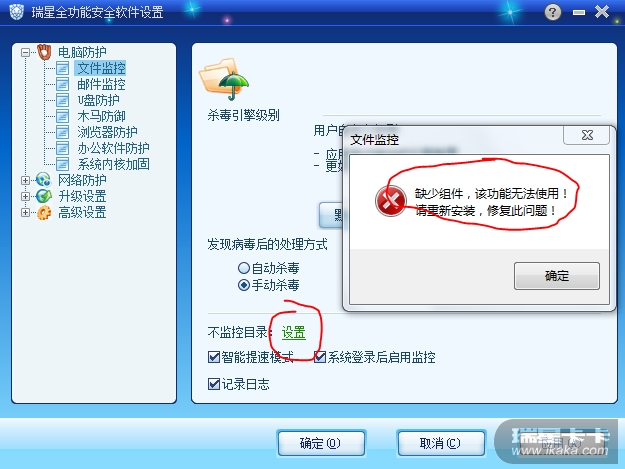Screen dimensions: 625x469
Task: Click the Rising shield logo in title bar
Action: pos(16,12)
